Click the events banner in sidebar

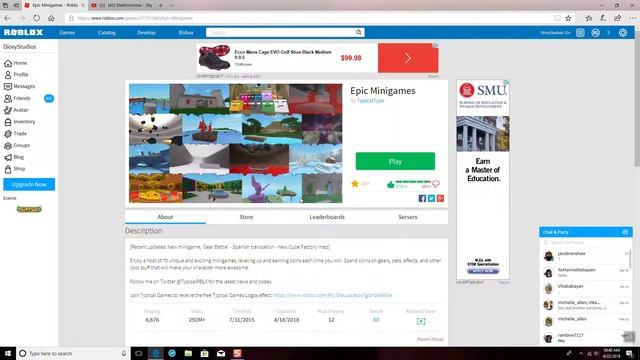[29, 209]
